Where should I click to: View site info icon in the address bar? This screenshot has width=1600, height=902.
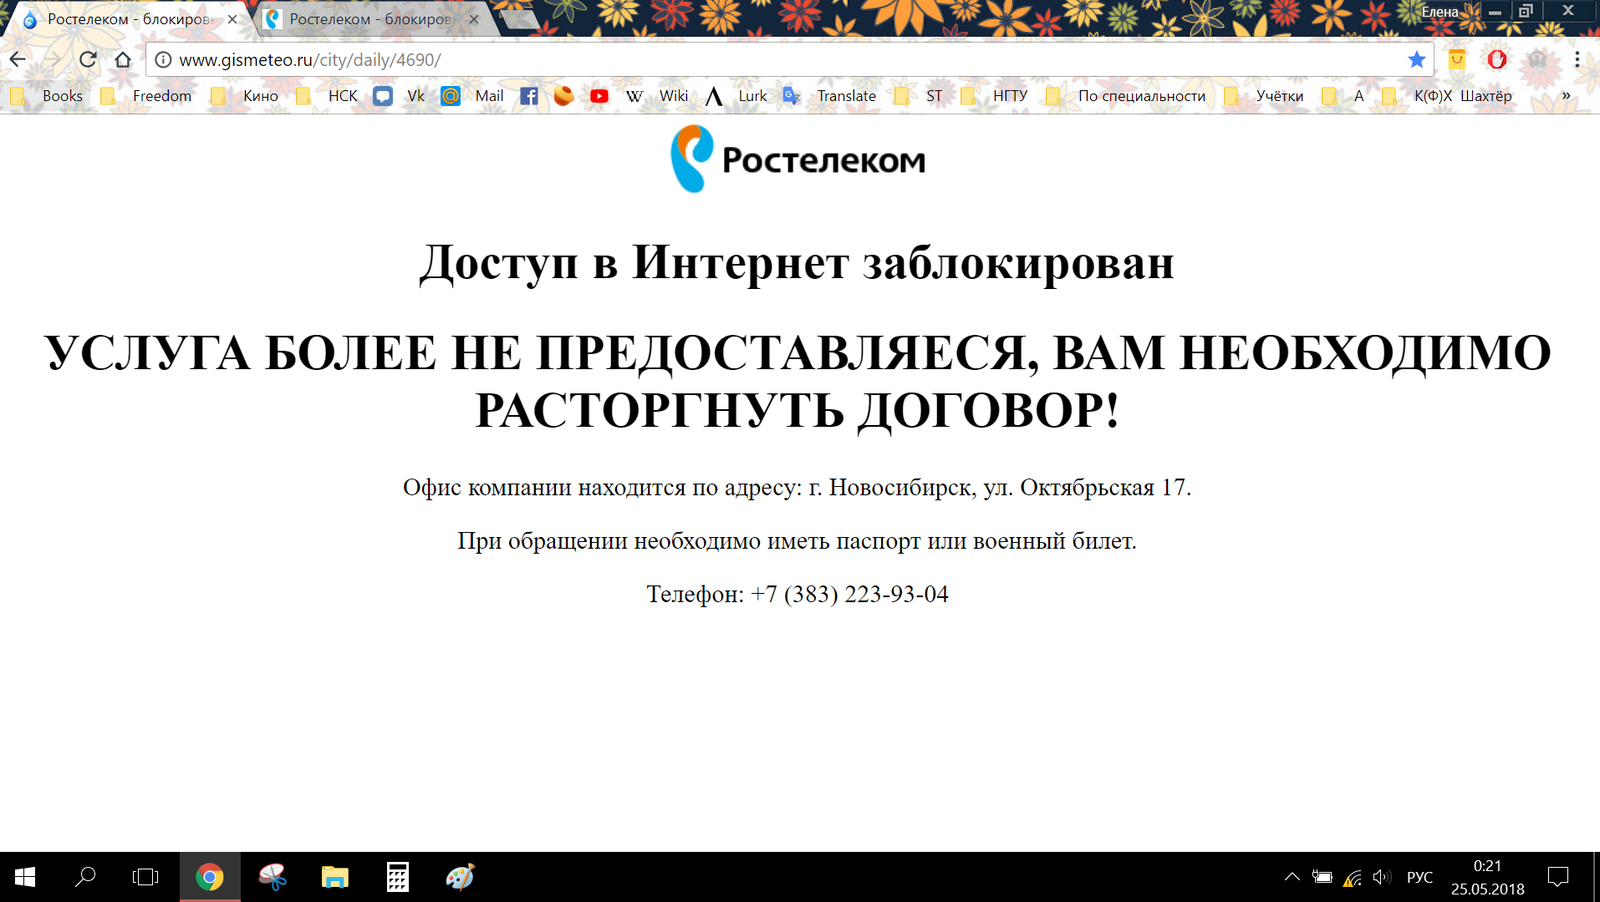click(x=163, y=60)
